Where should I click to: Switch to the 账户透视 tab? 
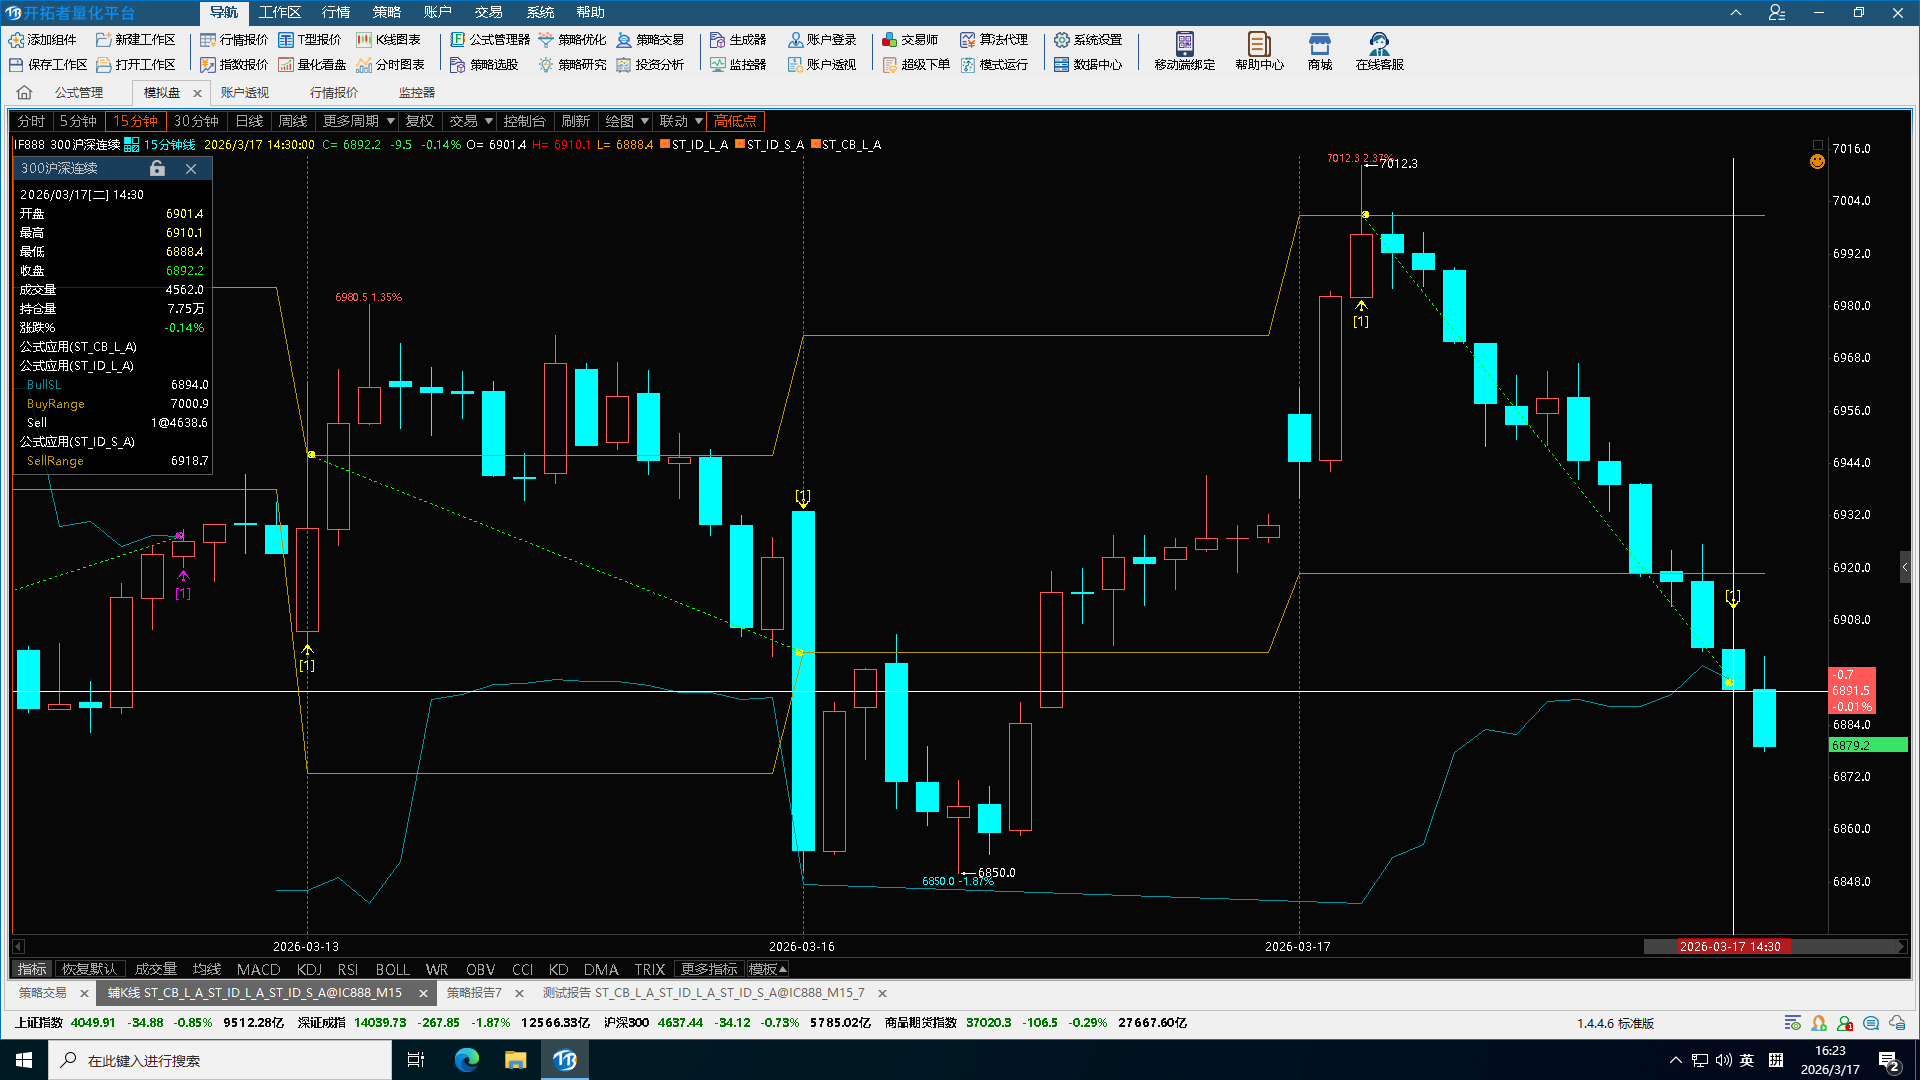pyautogui.click(x=244, y=93)
